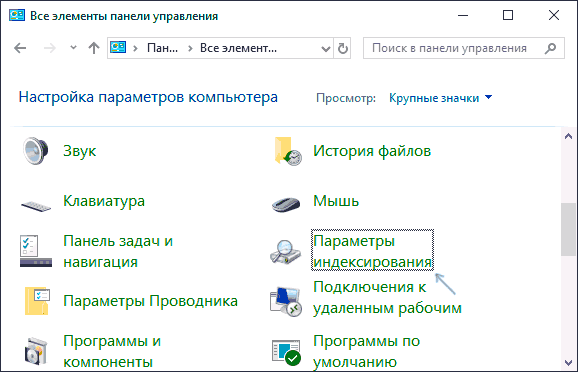Click the Клавиатура keyboard icon
The width and height of the screenshot is (578, 372).
click(x=36, y=206)
